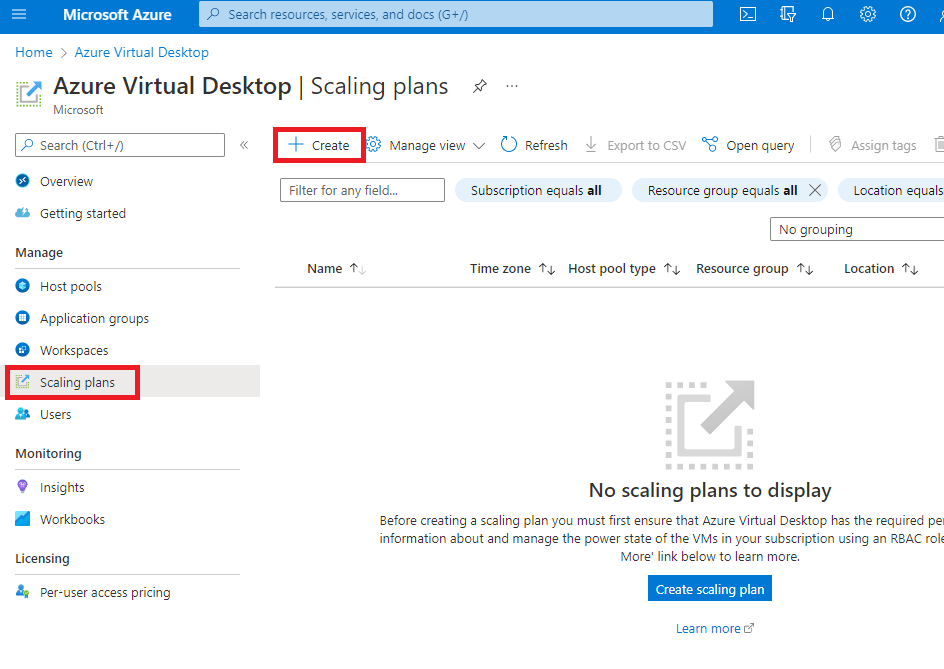
Task: Open Application groups in the sidebar
Action: [x=94, y=318]
